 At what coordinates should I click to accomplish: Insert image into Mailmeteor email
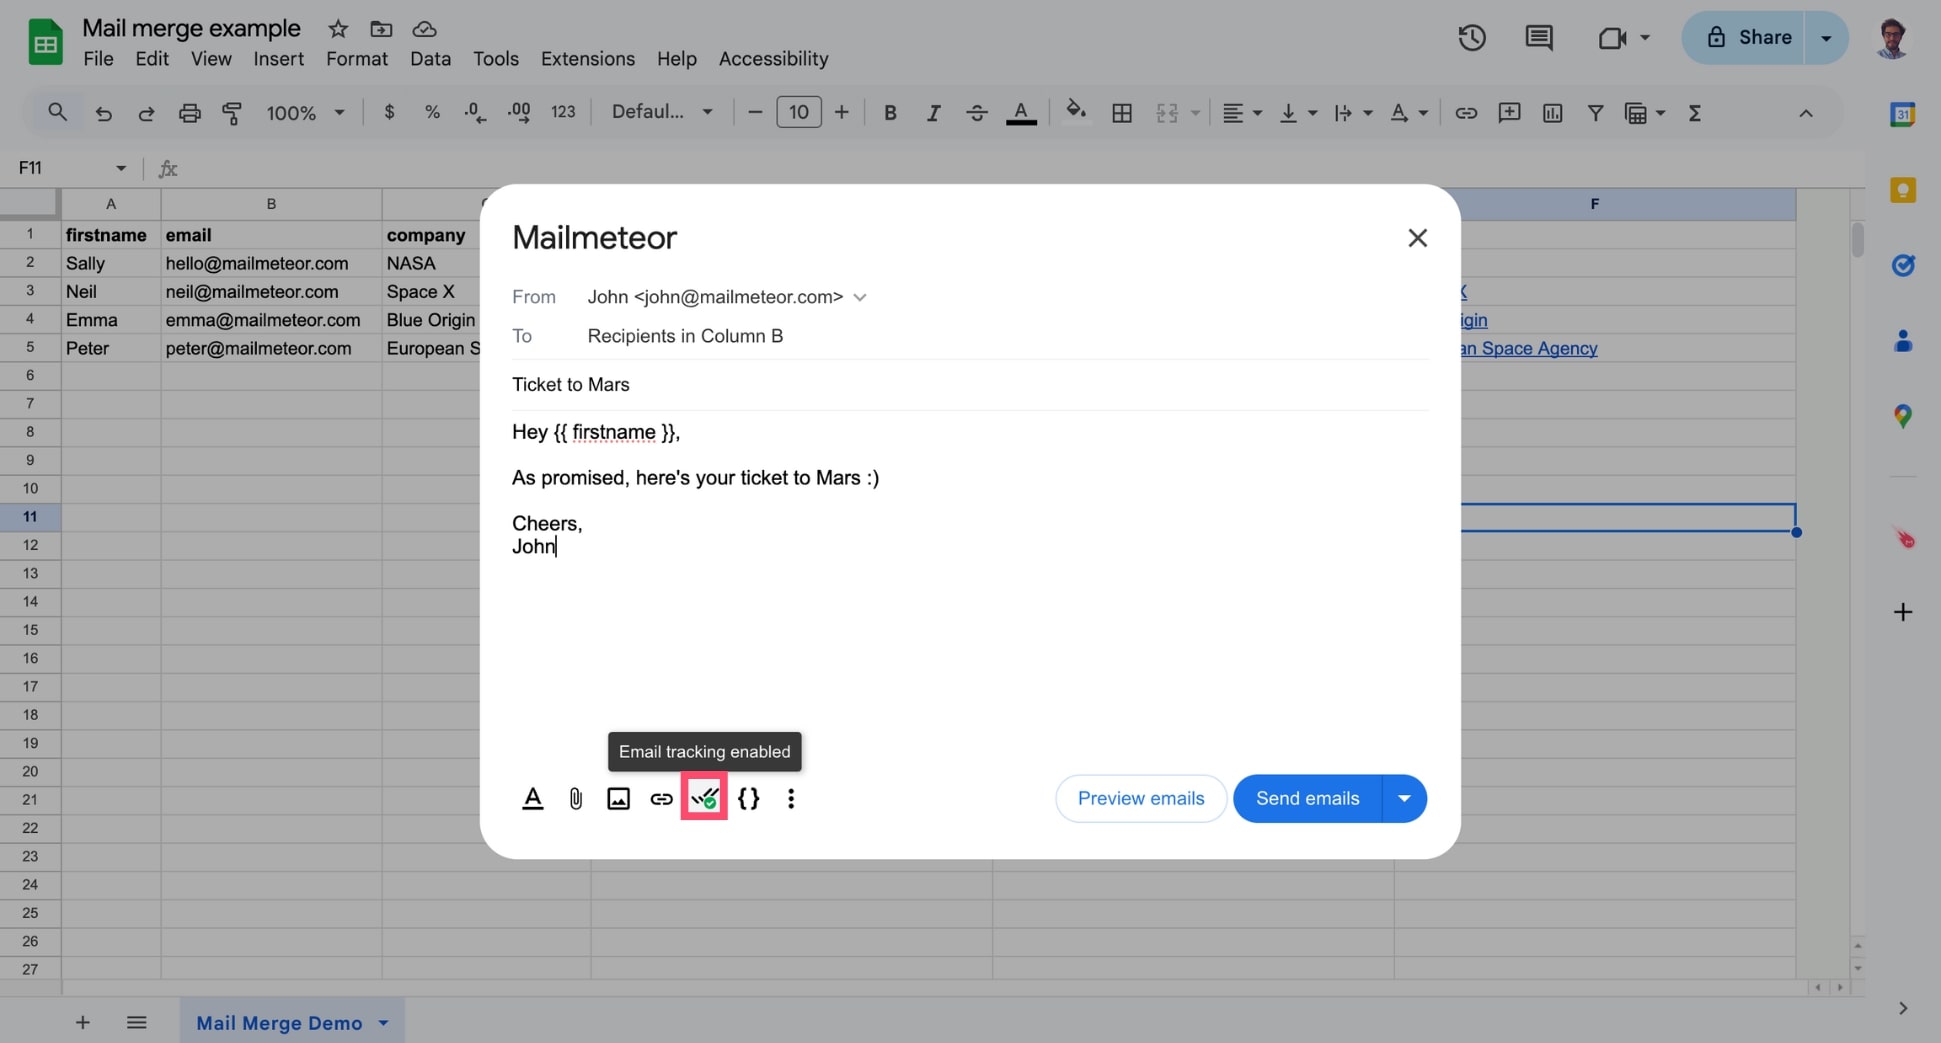618,798
